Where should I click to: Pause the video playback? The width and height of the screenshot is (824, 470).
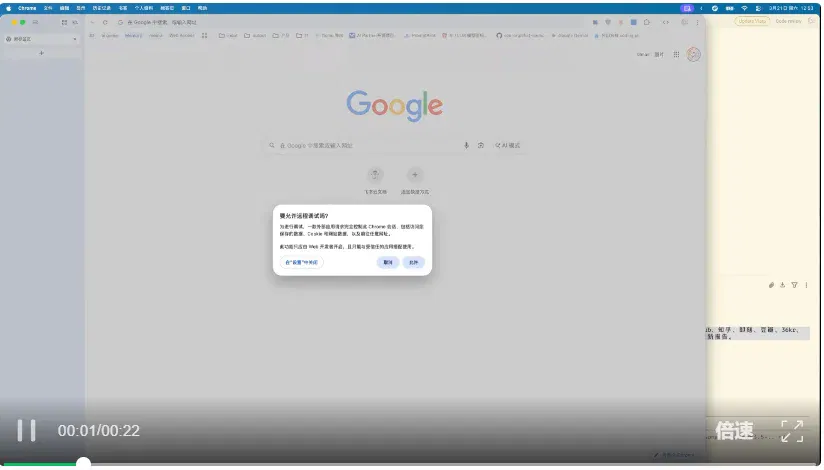click(x=26, y=431)
